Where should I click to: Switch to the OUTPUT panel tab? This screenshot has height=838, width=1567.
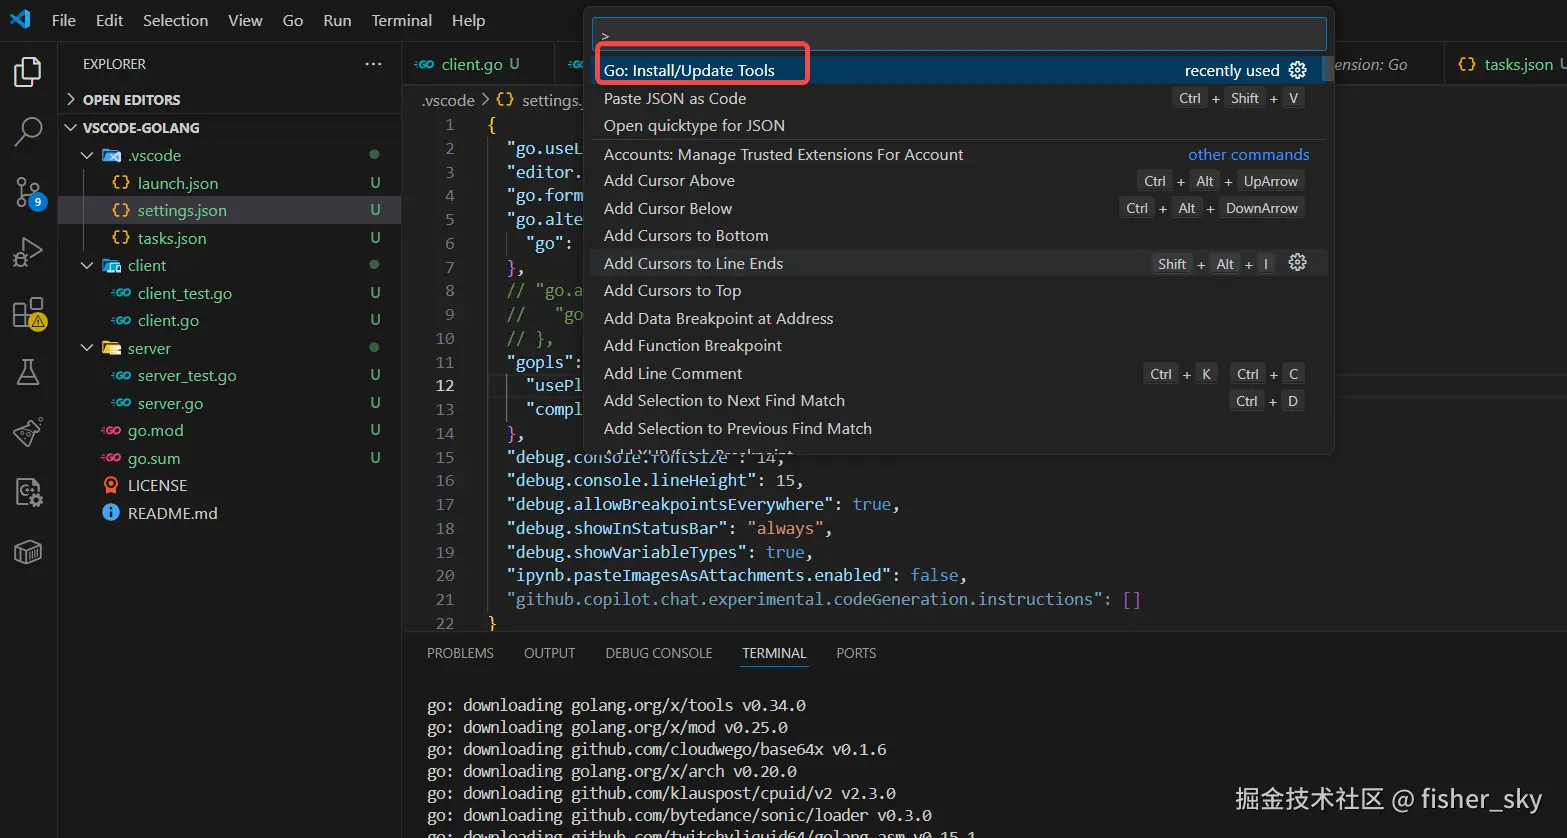click(x=549, y=653)
